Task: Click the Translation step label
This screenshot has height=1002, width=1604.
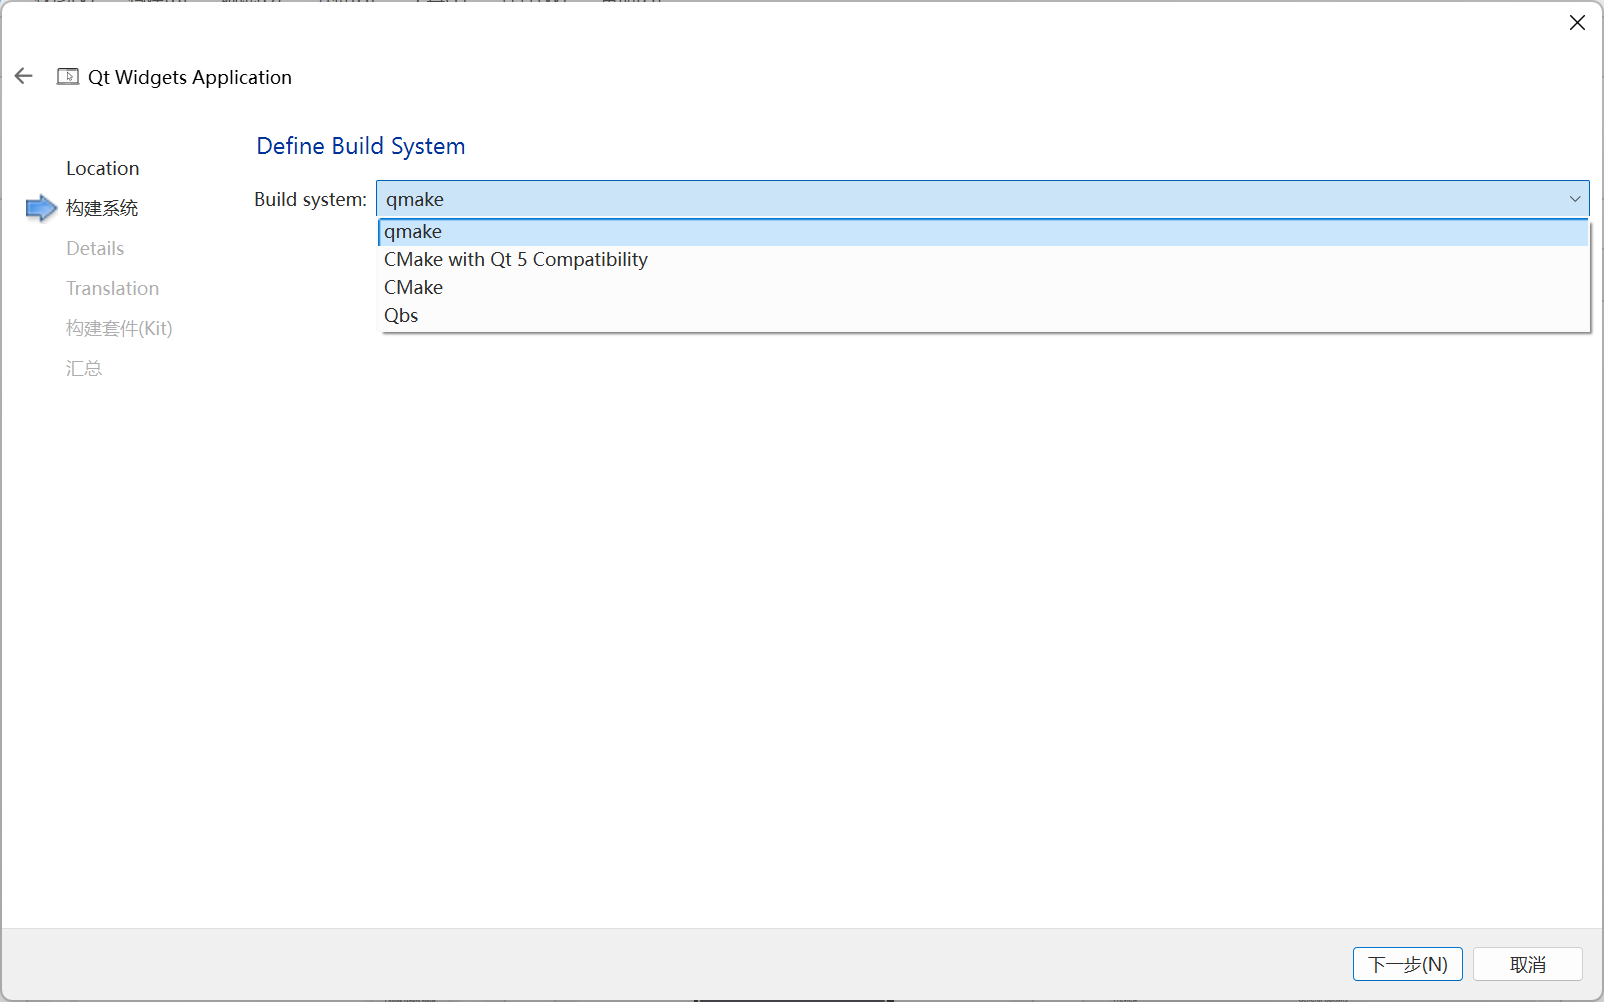Action: [x=113, y=288]
